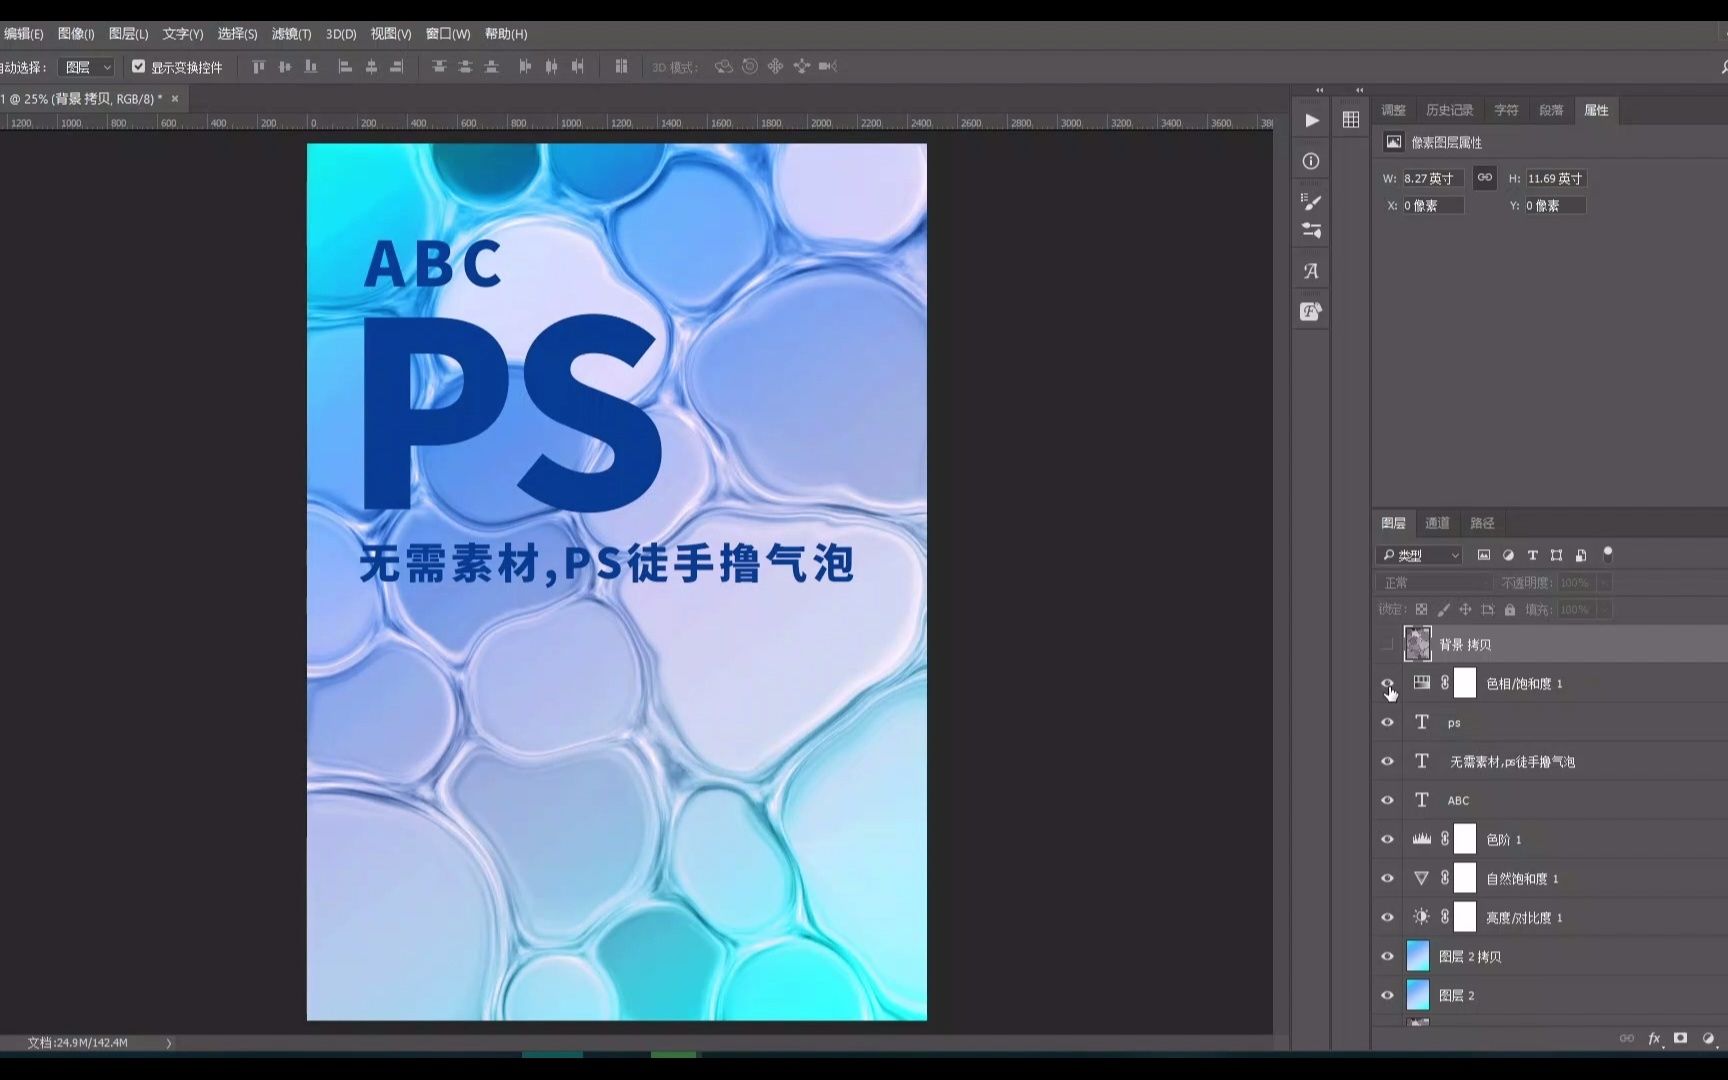This screenshot has width=1728, height=1080.
Task: Open the layer filter 类型 dropdown
Action: click(x=1419, y=555)
